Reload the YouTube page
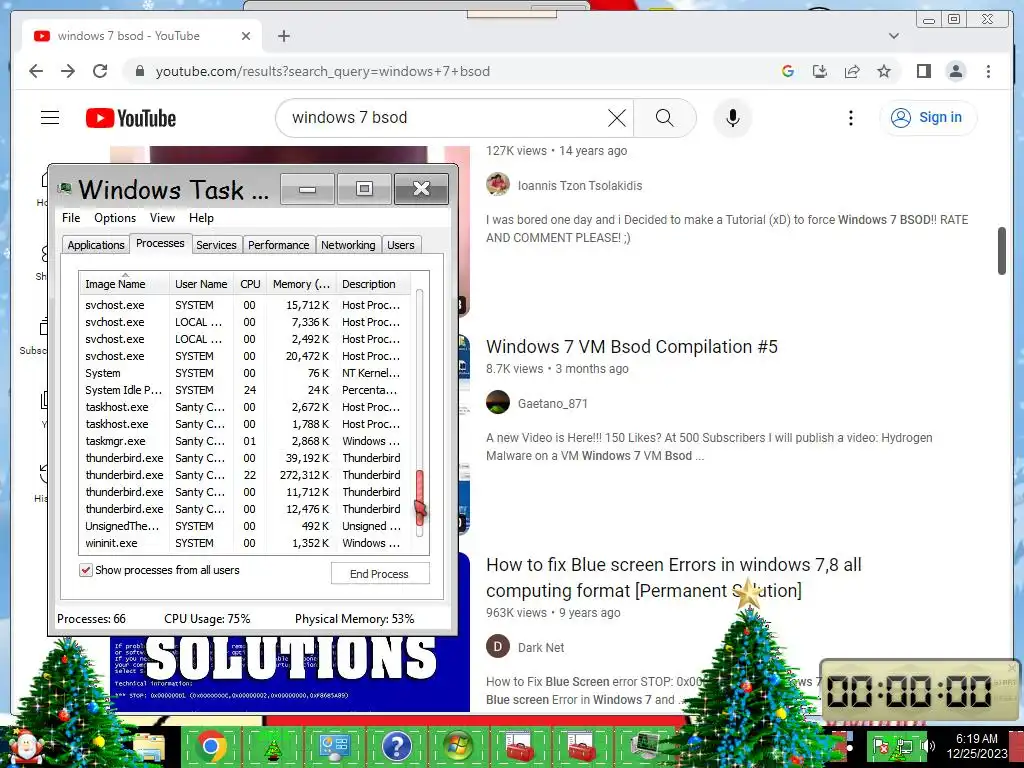The height and width of the screenshot is (768, 1024). tap(100, 71)
